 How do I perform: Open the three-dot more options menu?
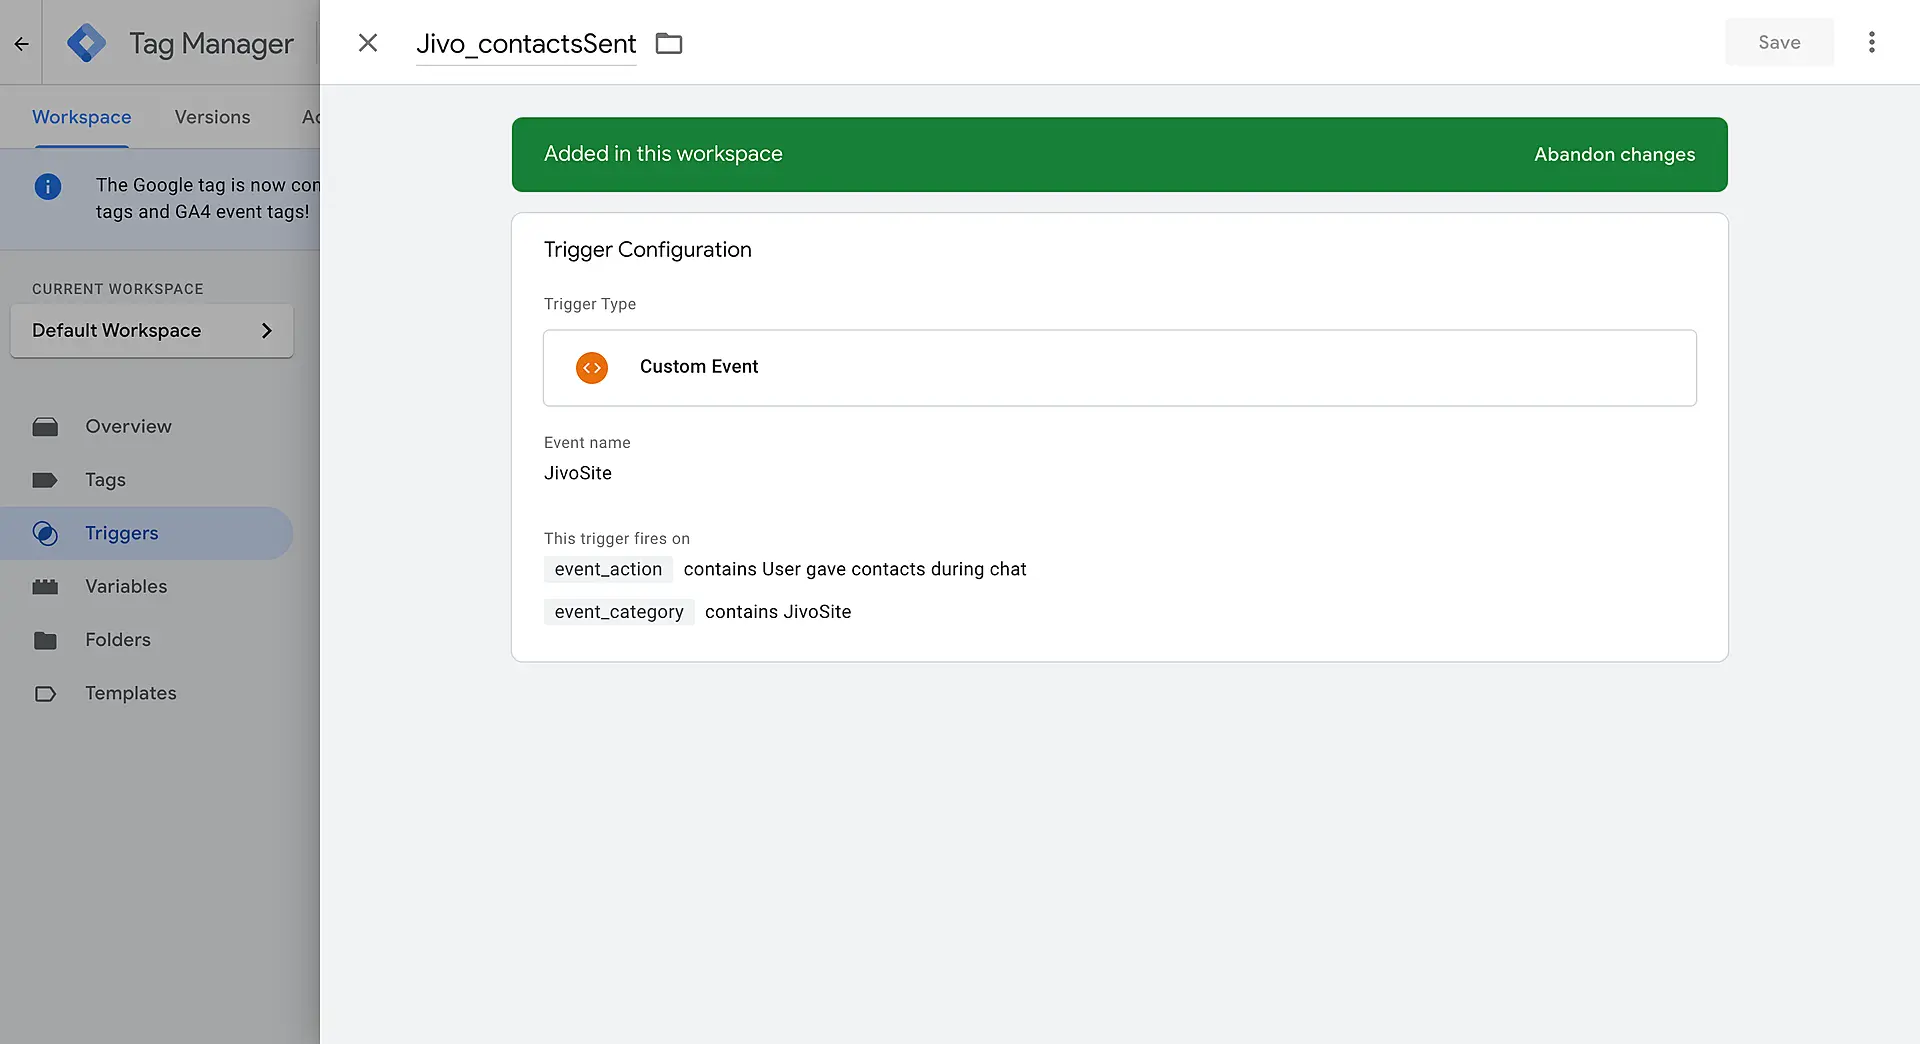[1871, 42]
